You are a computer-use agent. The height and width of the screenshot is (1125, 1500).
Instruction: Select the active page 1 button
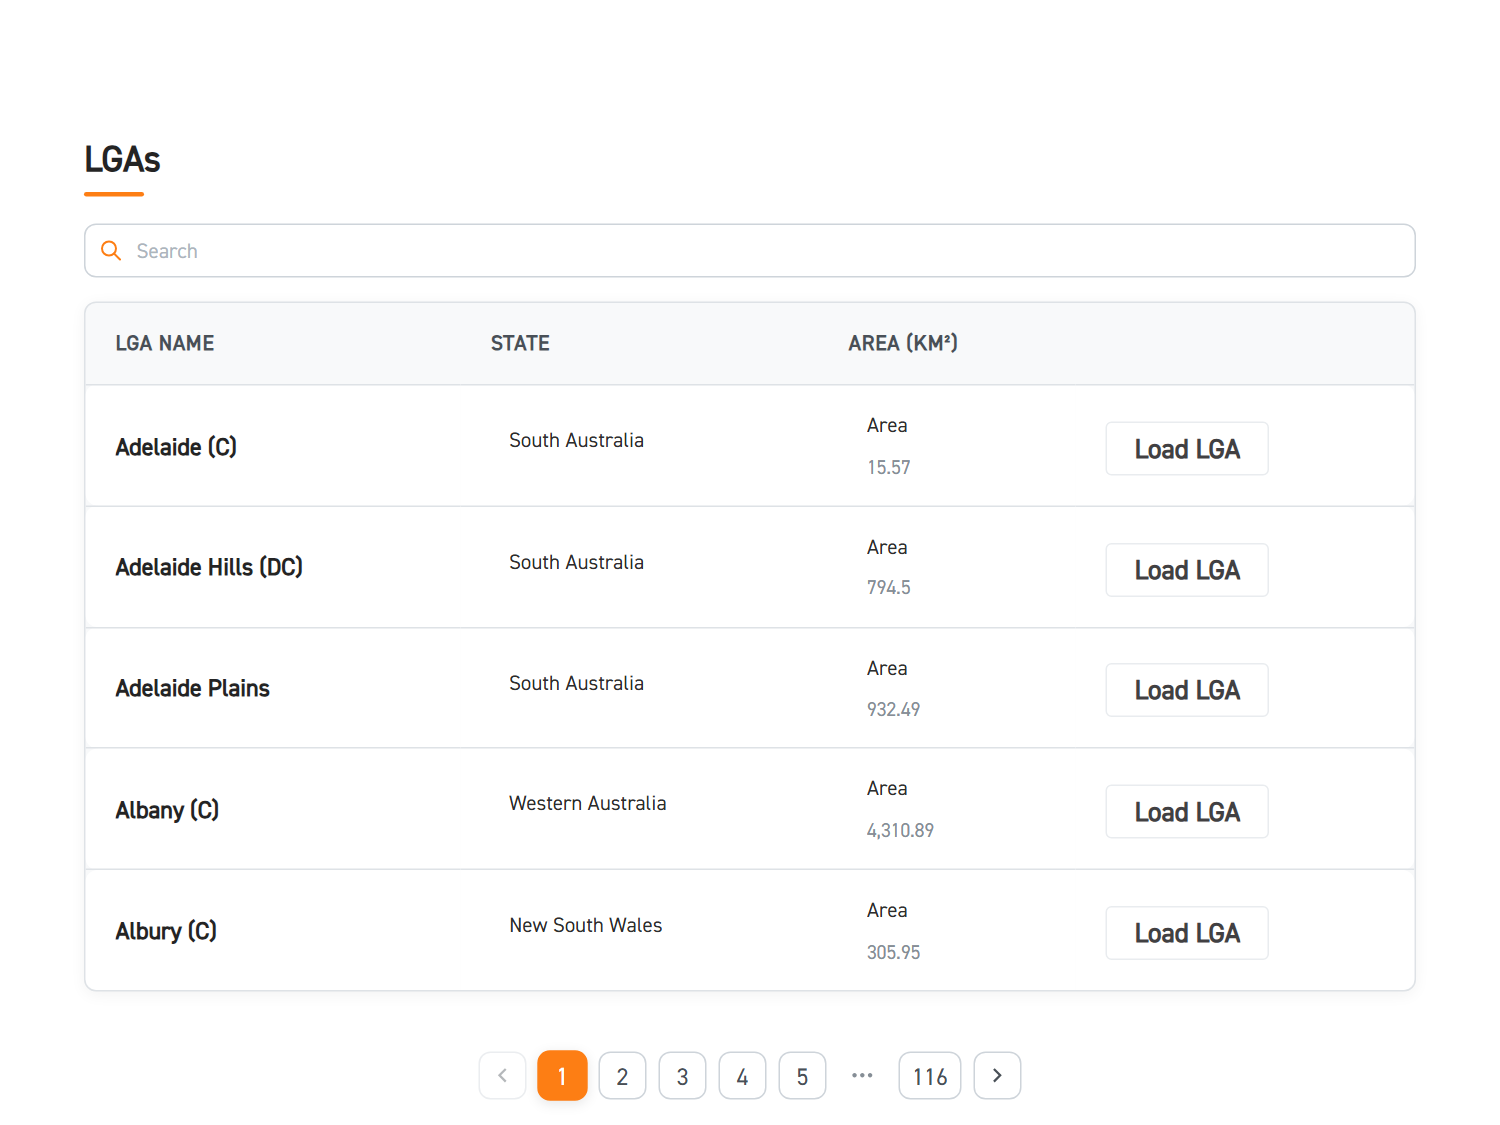(x=562, y=1076)
